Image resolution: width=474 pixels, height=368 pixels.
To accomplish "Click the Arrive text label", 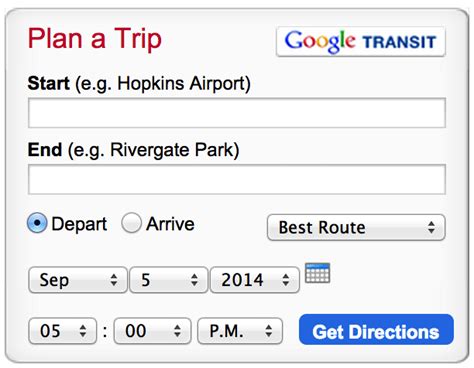I will pyautogui.click(x=170, y=224).
